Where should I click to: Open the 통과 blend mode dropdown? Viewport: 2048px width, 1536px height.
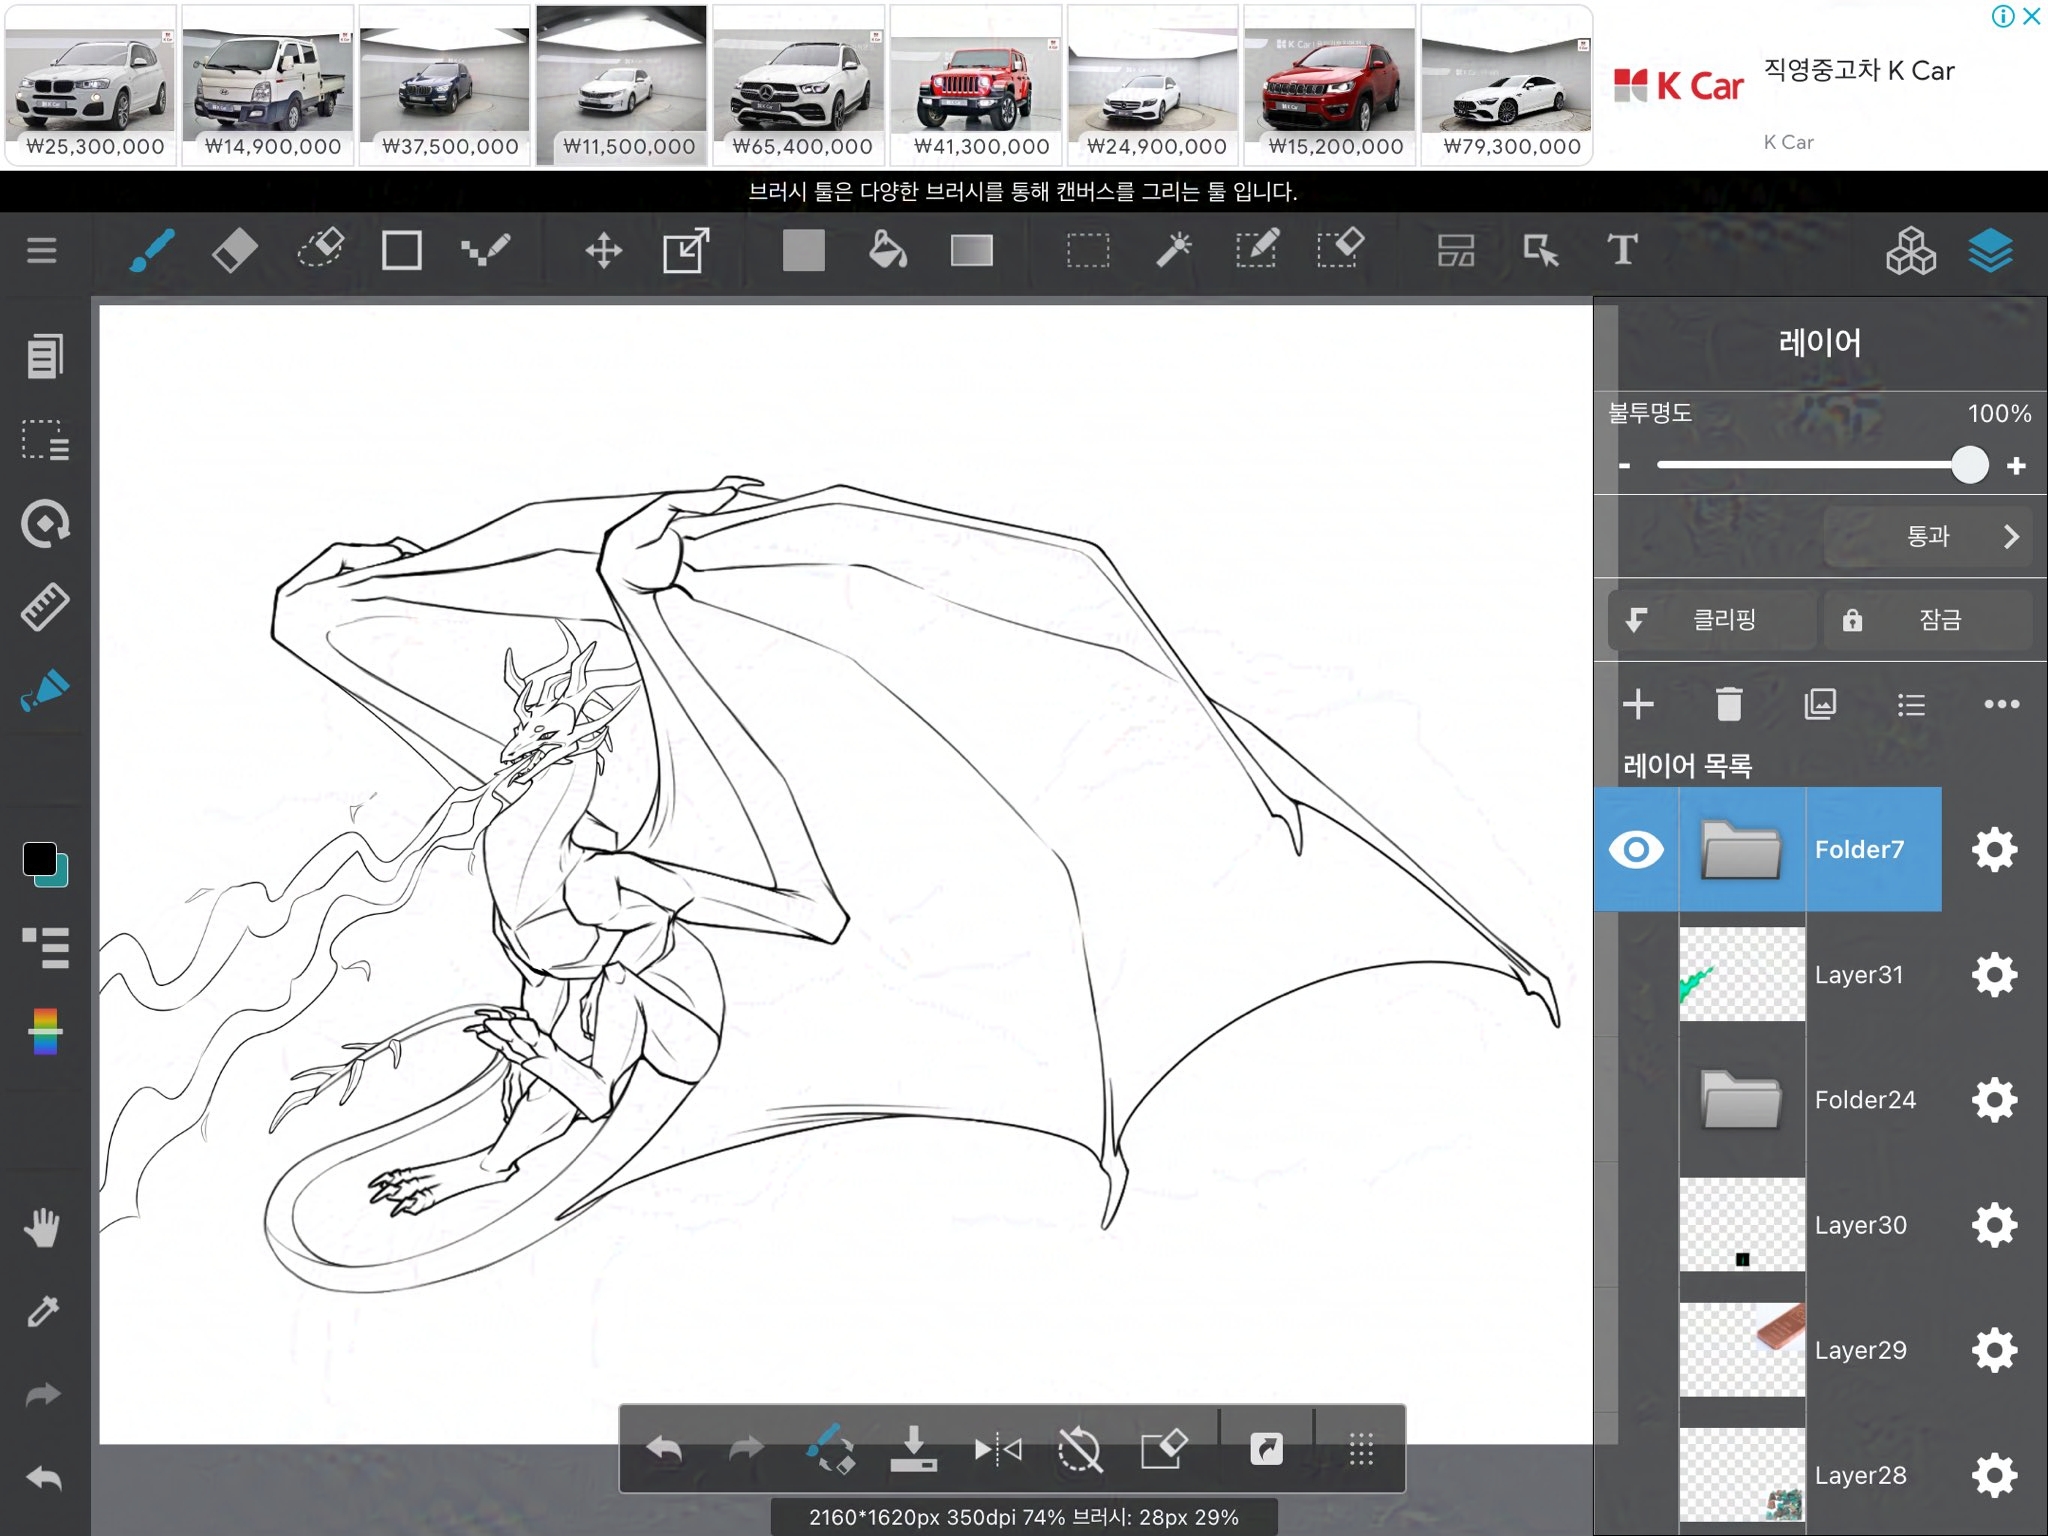(1927, 537)
